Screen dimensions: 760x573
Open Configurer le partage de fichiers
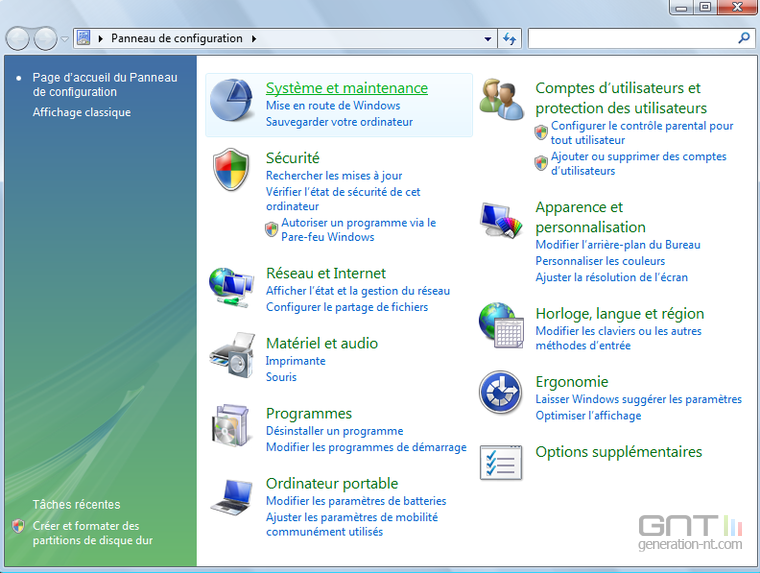pos(347,307)
